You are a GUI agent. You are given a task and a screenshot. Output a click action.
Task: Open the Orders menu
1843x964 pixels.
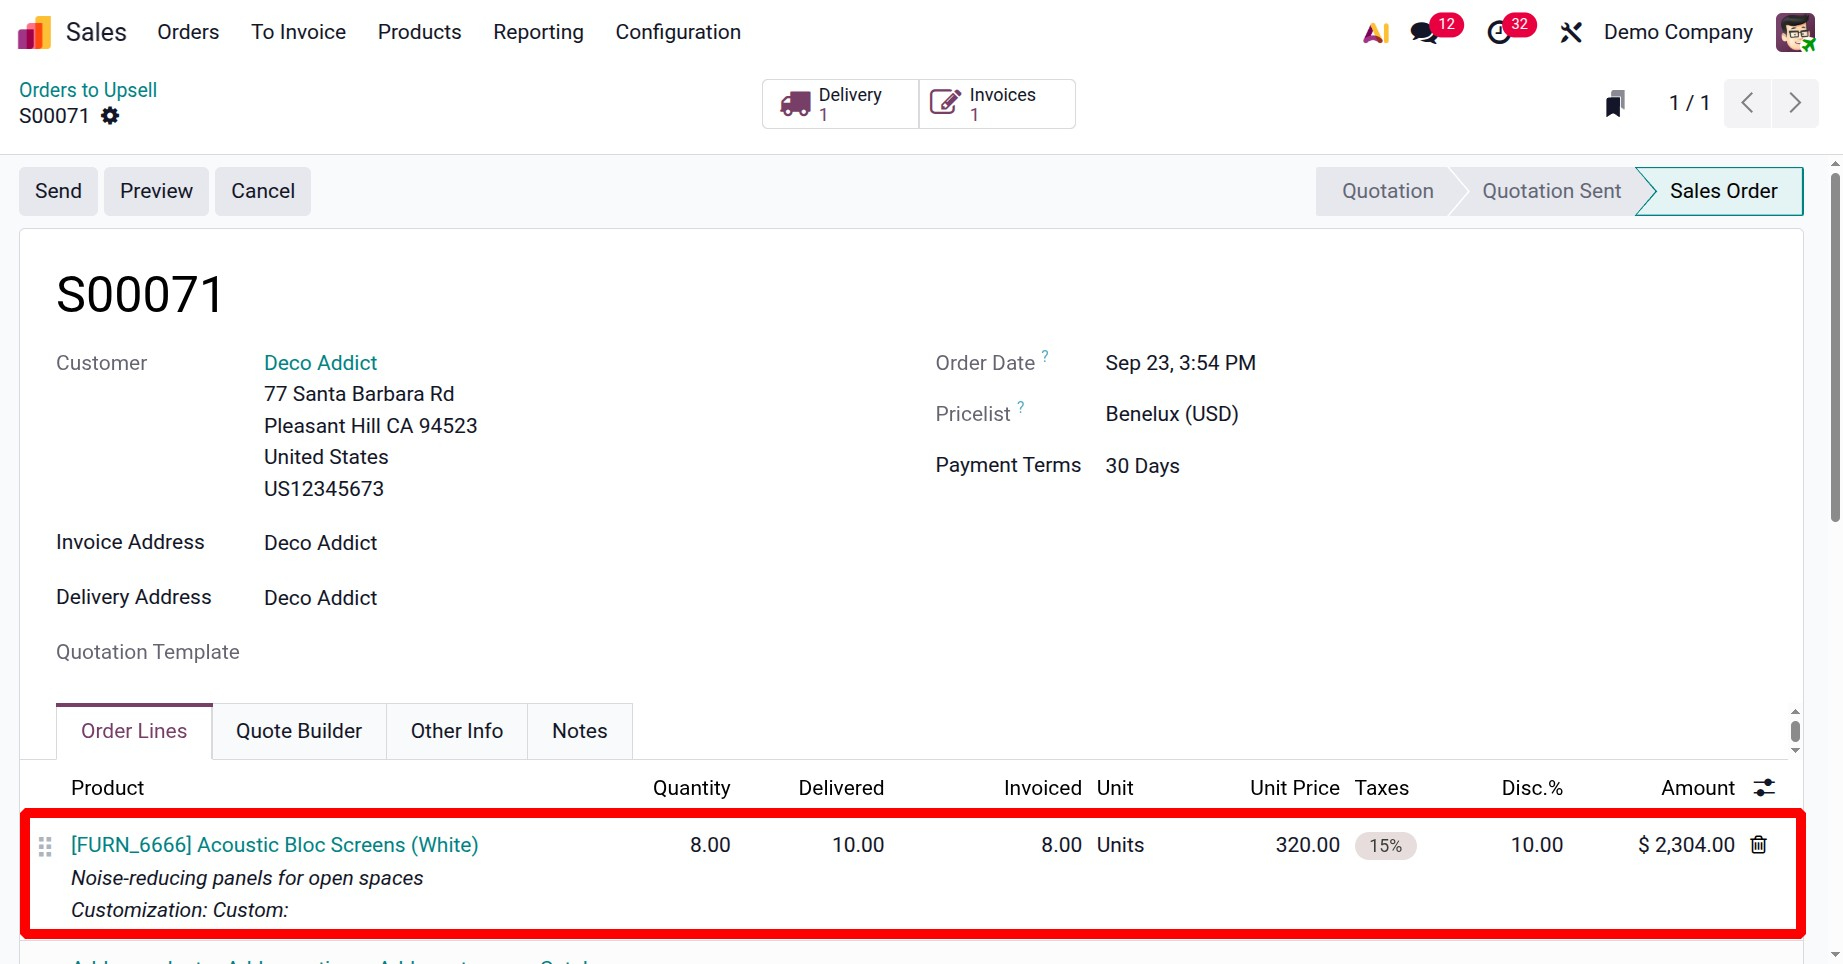pyautogui.click(x=188, y=32)
